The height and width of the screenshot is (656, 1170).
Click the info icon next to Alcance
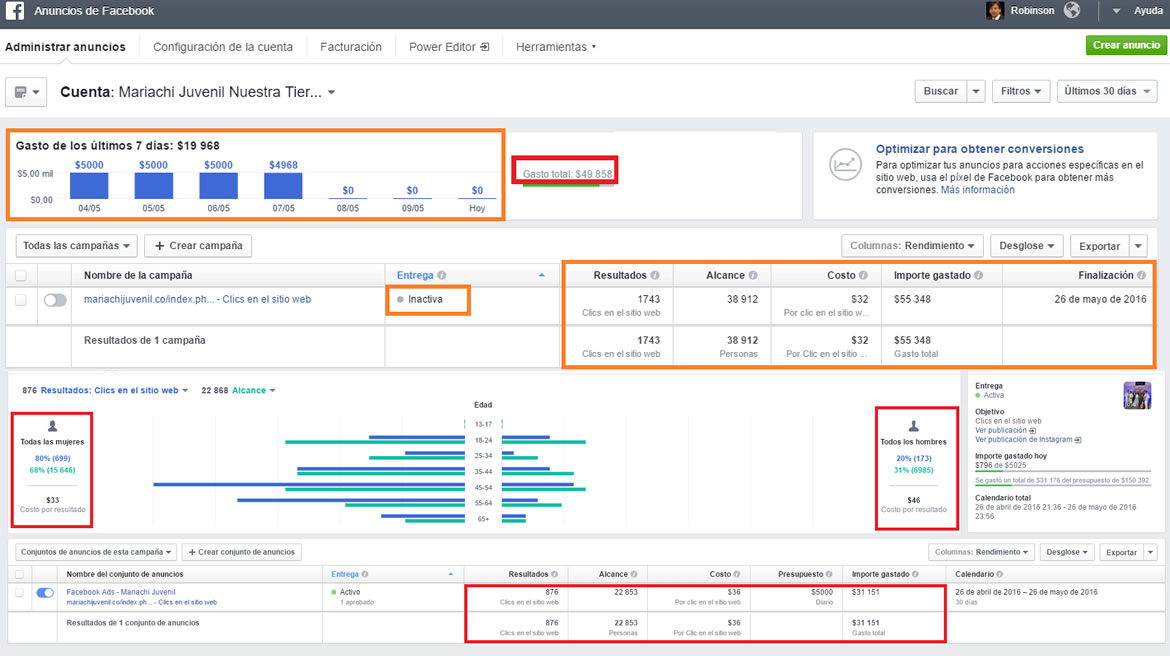pyautogui.click(x=753, y=275)
